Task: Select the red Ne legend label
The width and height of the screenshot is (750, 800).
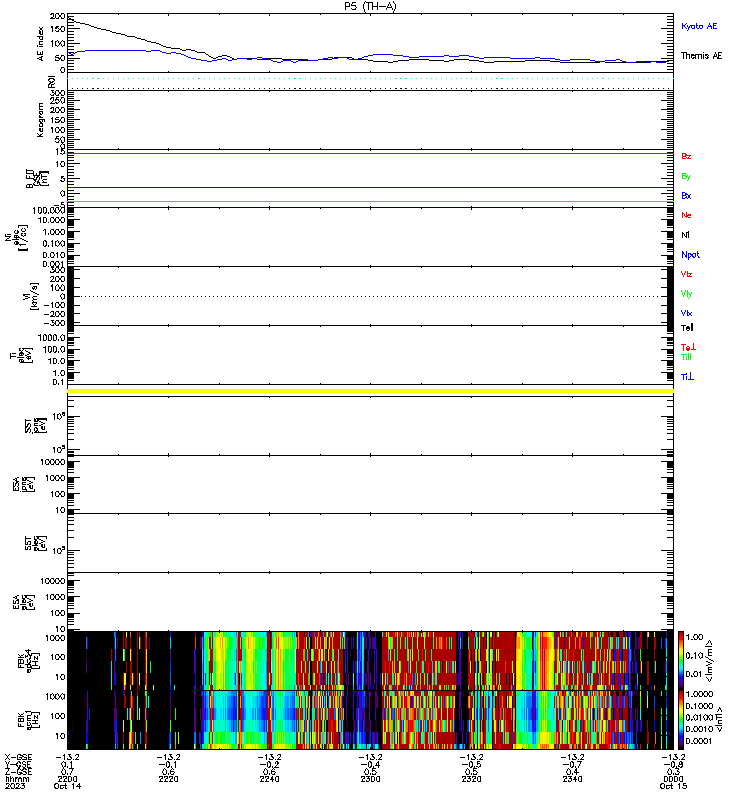Action: click(x=686, y=215)
